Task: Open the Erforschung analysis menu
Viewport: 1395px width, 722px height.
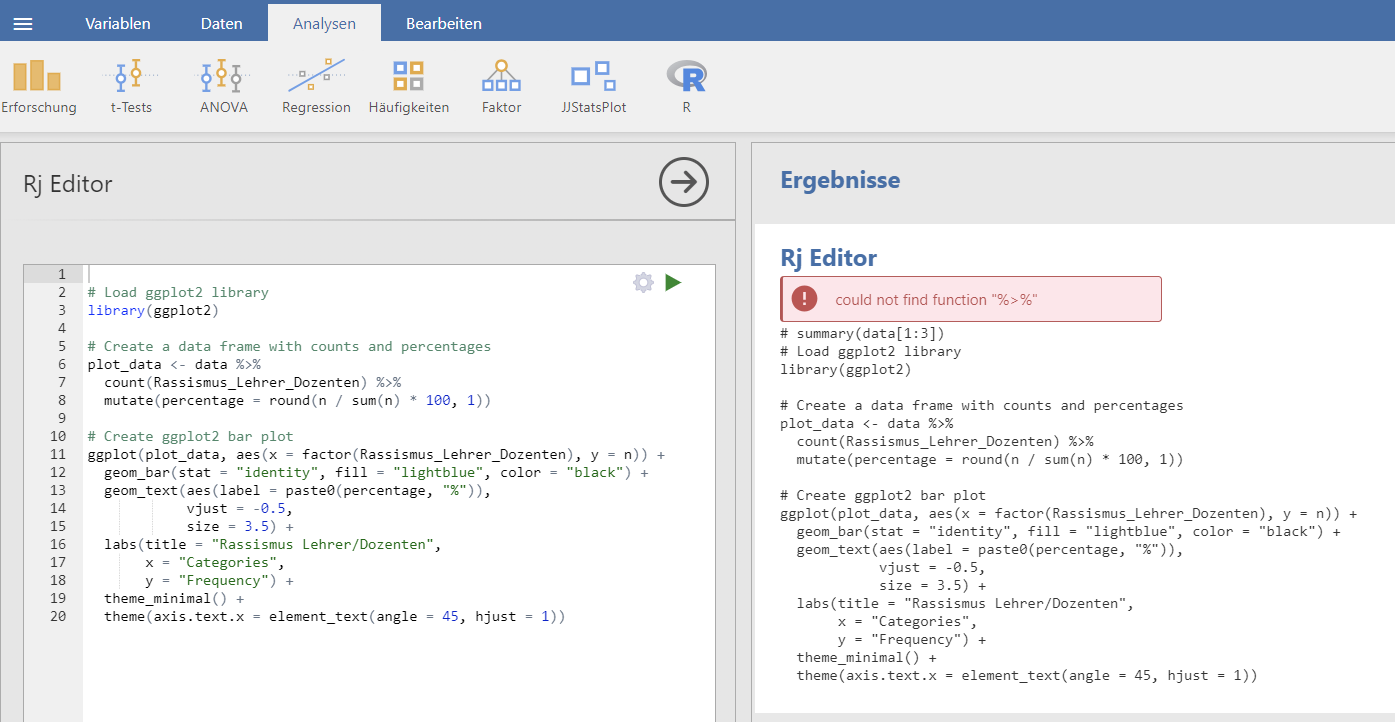Action: (38, 87)
